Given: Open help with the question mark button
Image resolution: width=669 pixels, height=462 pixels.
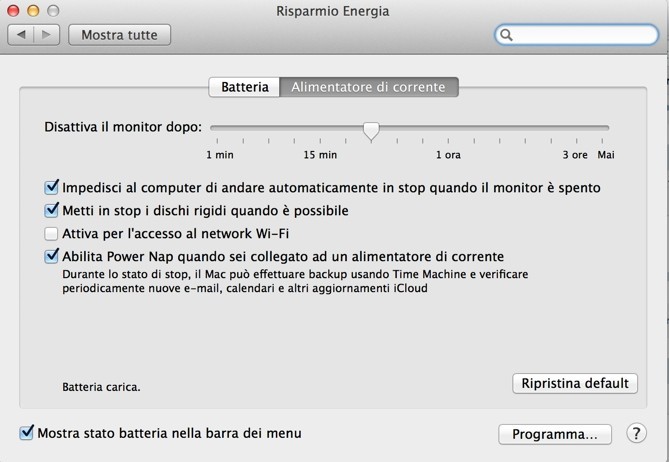Looking at the screenshot, I should pos(636,434).
